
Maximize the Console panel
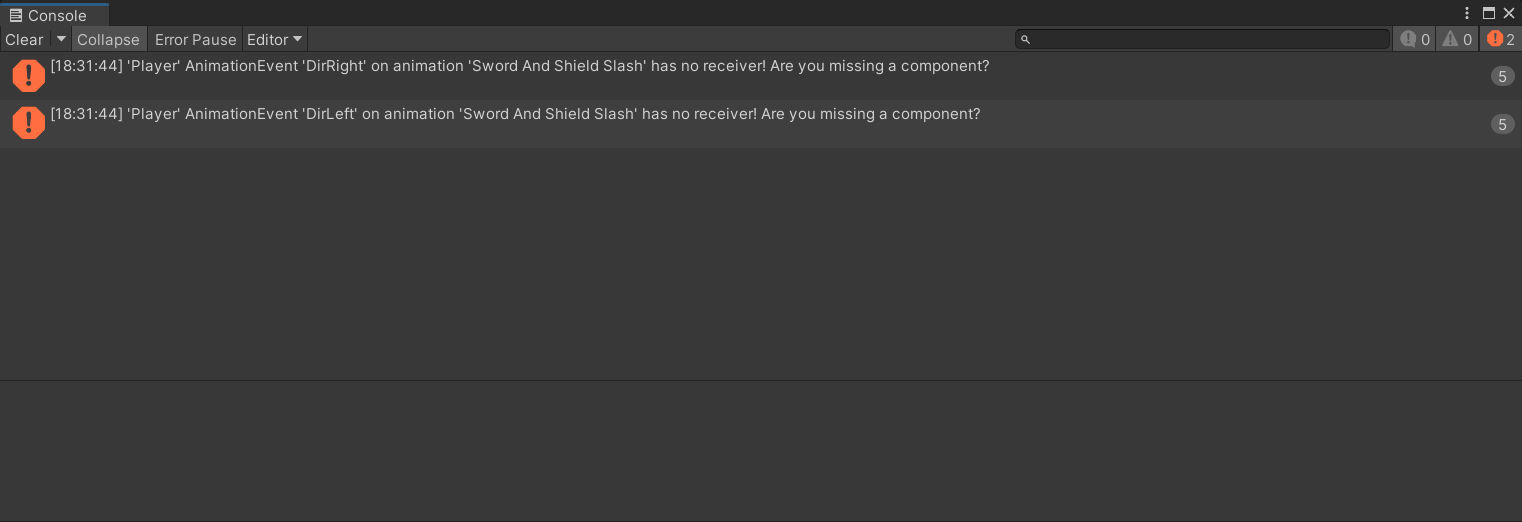pos(1489,13)
